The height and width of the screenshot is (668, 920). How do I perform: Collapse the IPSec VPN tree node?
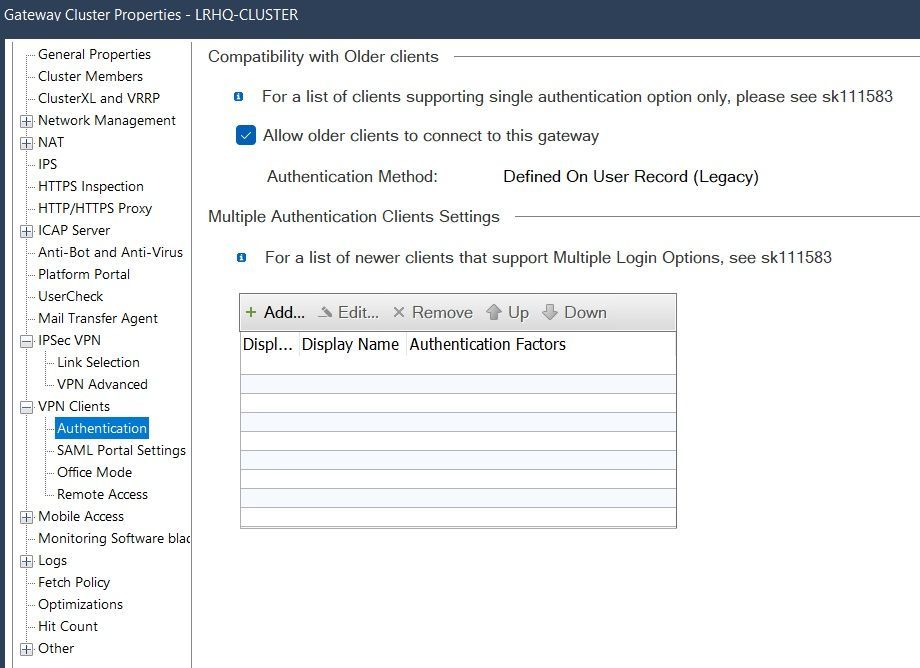pos(26,341)
